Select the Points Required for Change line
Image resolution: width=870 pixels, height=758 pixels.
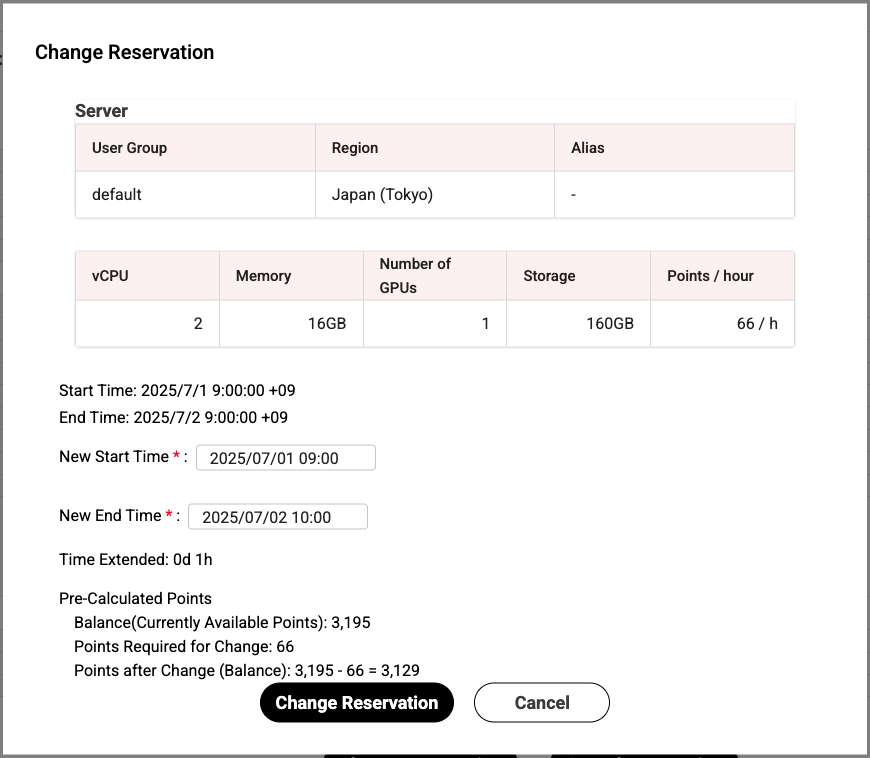coord(184,647)
